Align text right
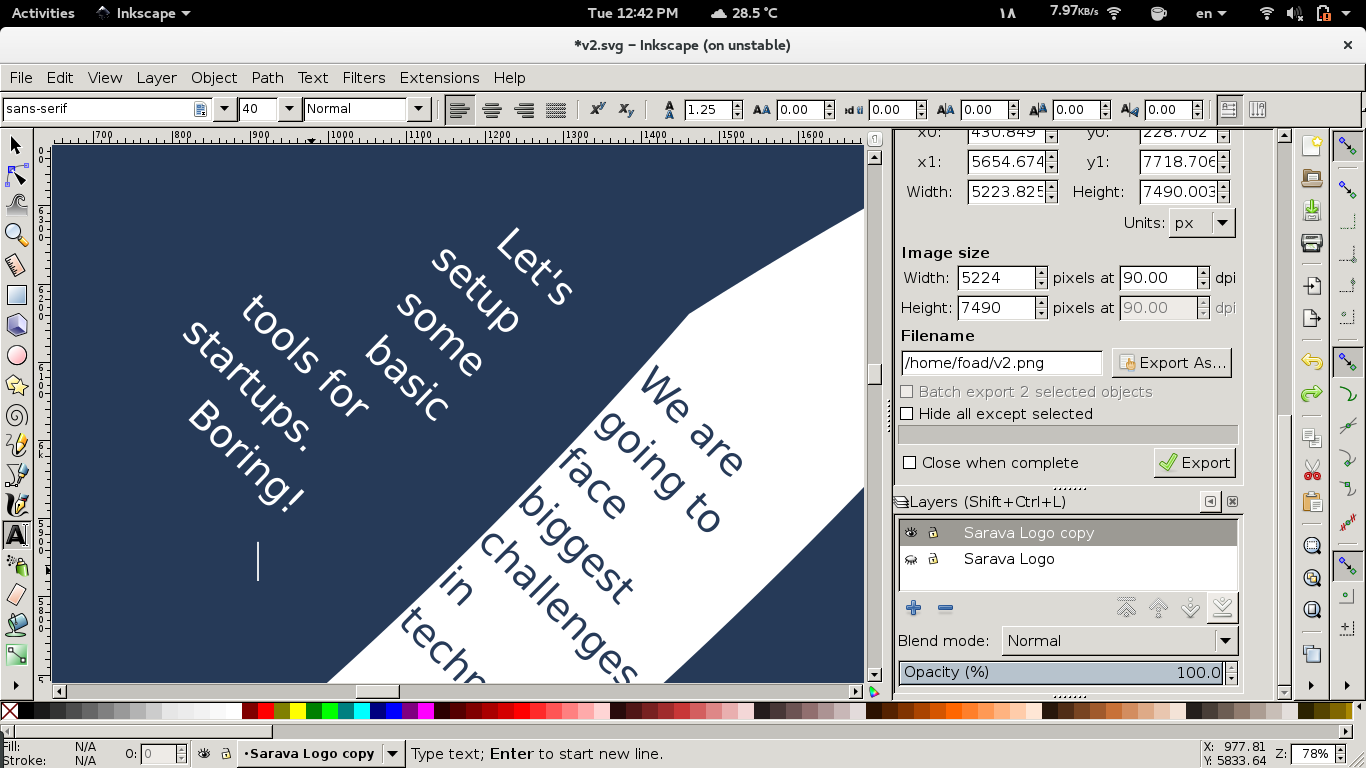The image size is (1366, 768). click(523, 110)
